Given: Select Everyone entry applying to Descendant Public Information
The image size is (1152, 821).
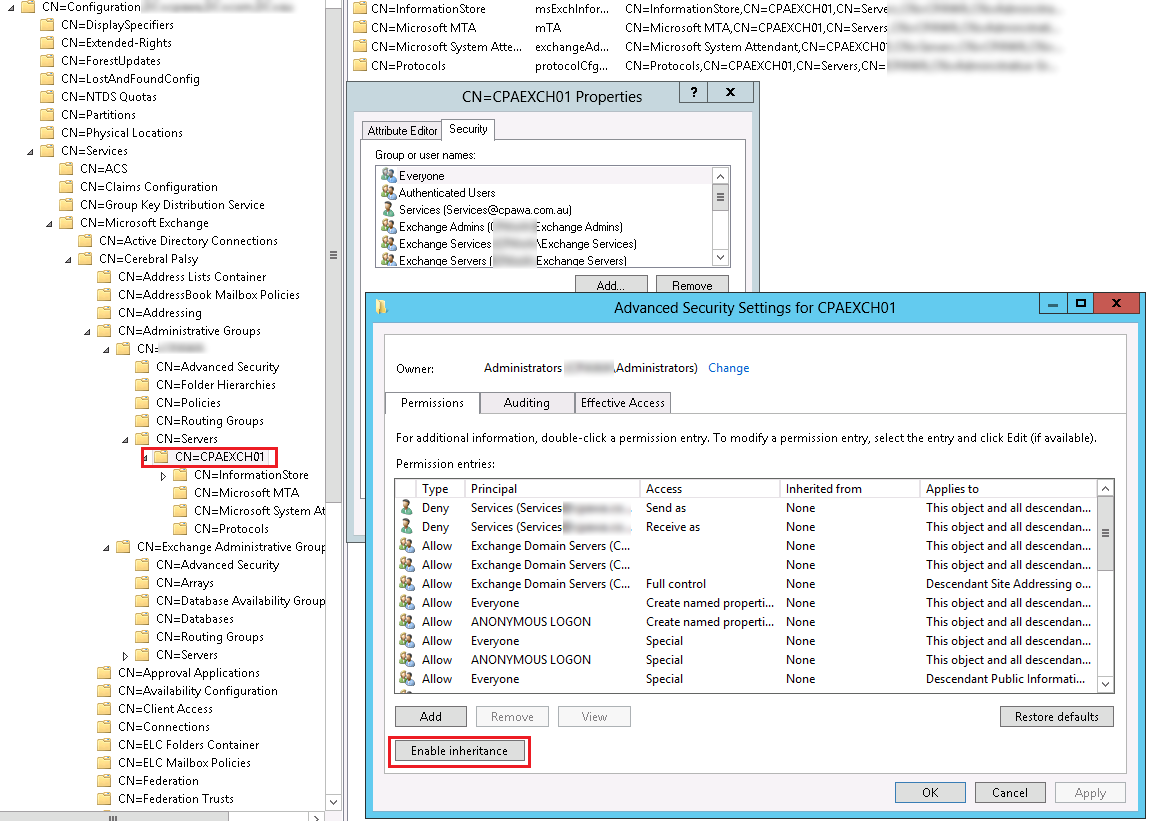Looking at the screenshot, I should click(x=746, y=678).
